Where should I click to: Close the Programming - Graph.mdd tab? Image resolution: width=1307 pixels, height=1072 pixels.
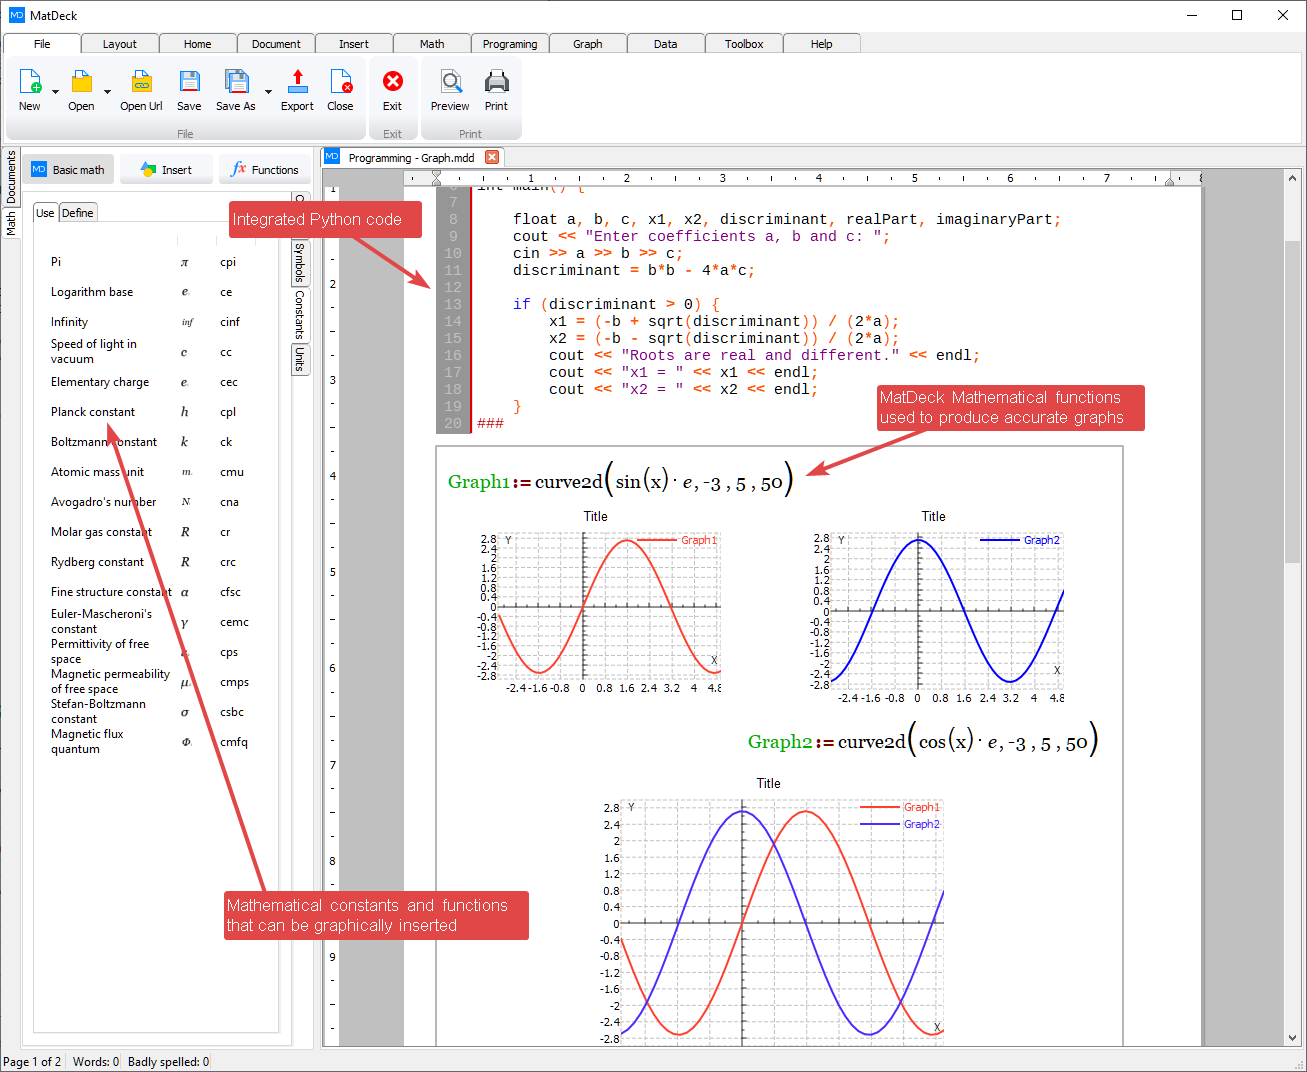coord(492,157)
